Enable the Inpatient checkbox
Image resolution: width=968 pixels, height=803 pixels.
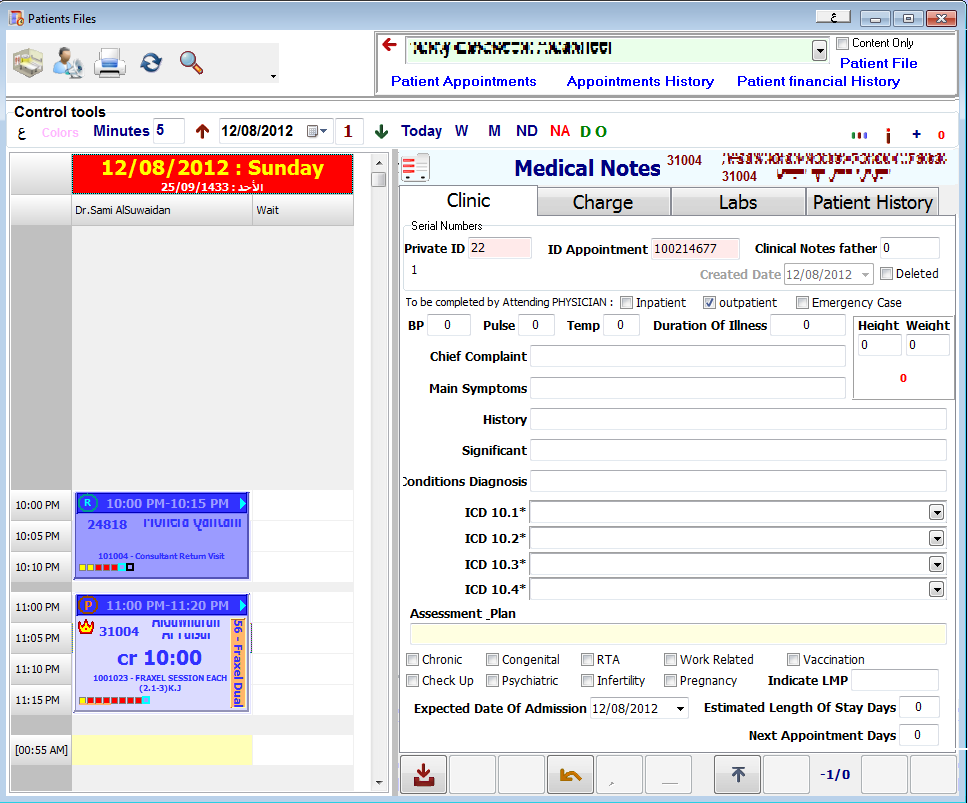626,303
